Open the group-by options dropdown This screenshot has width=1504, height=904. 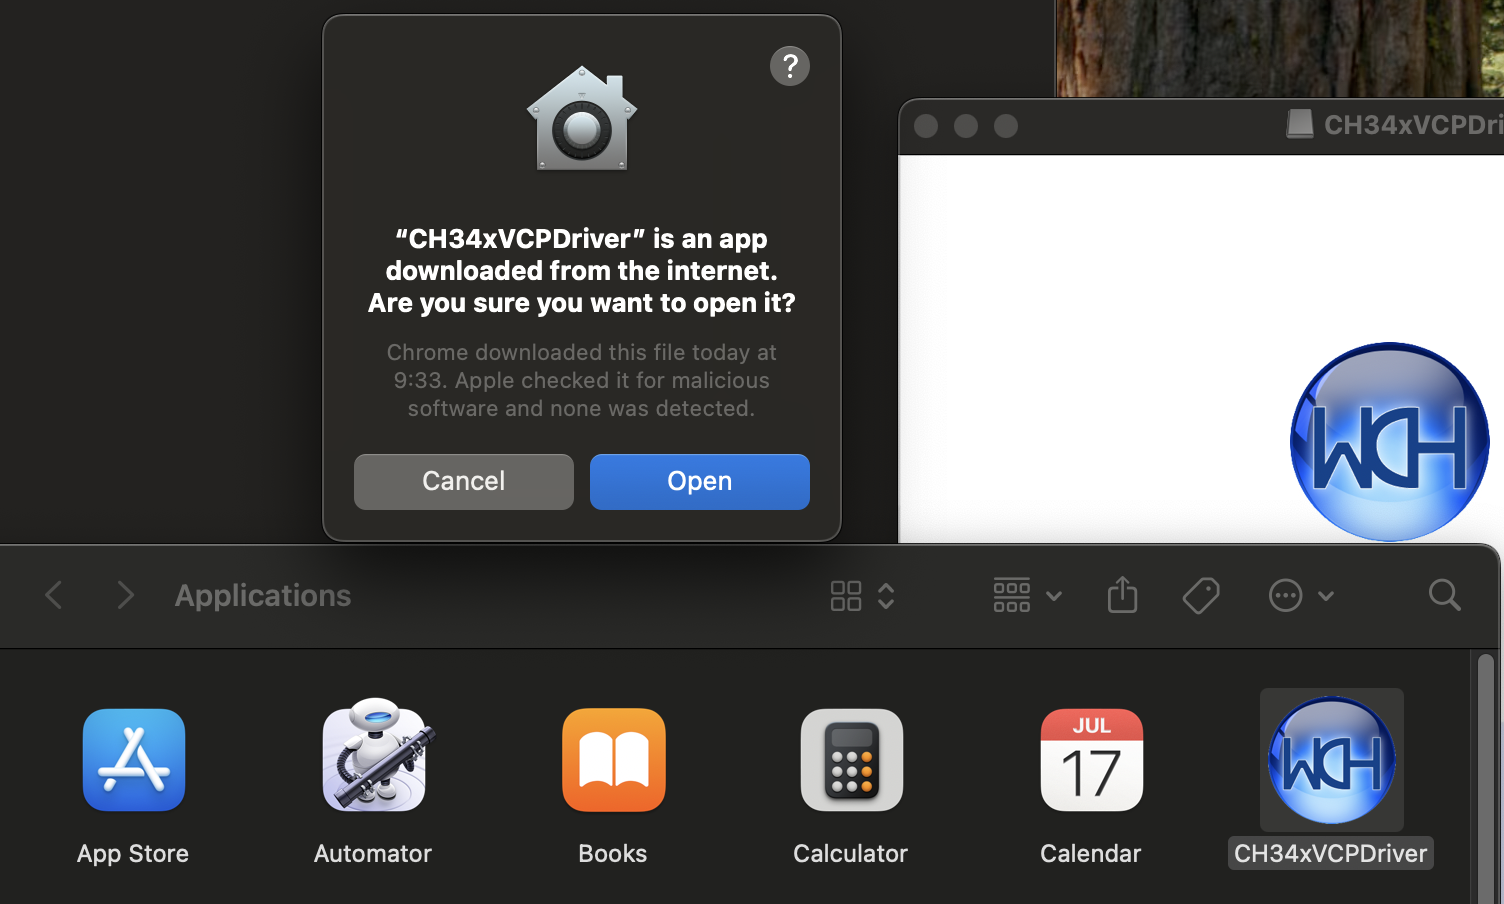pyautogui.click(x=1027, y=596)
